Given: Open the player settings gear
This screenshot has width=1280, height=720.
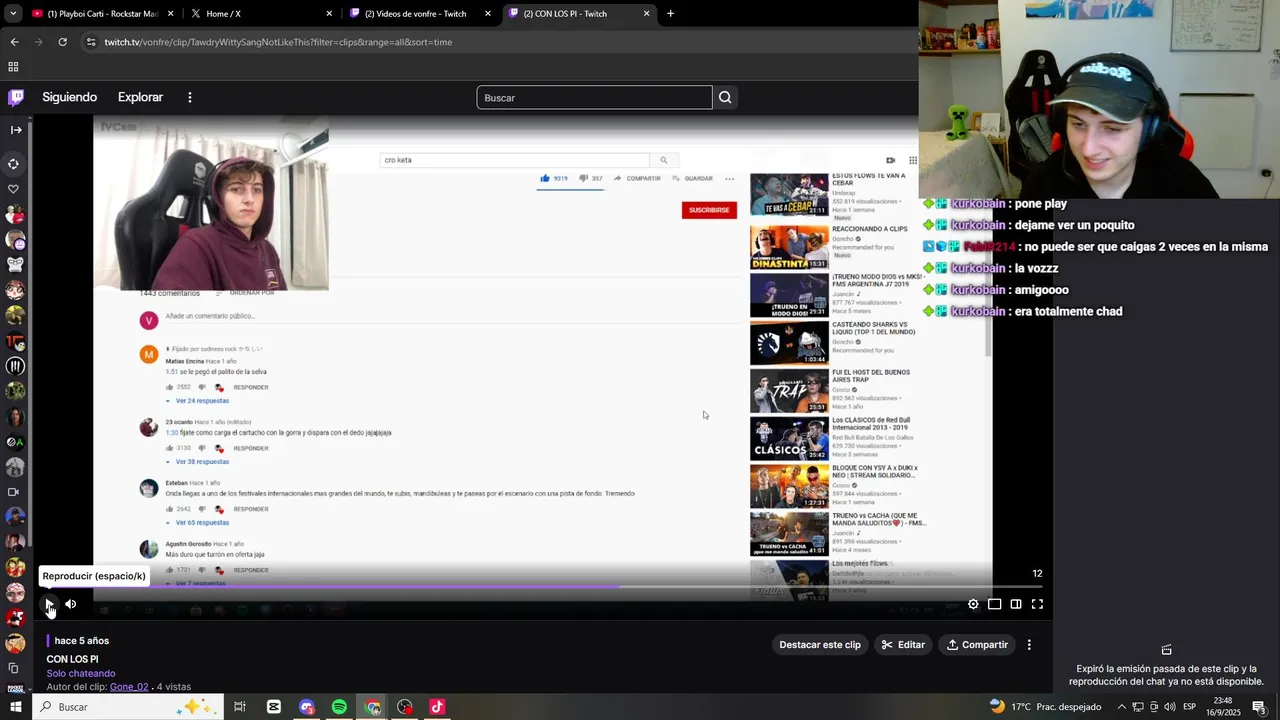Looking at the screenshot, I should tap(973, 604).
